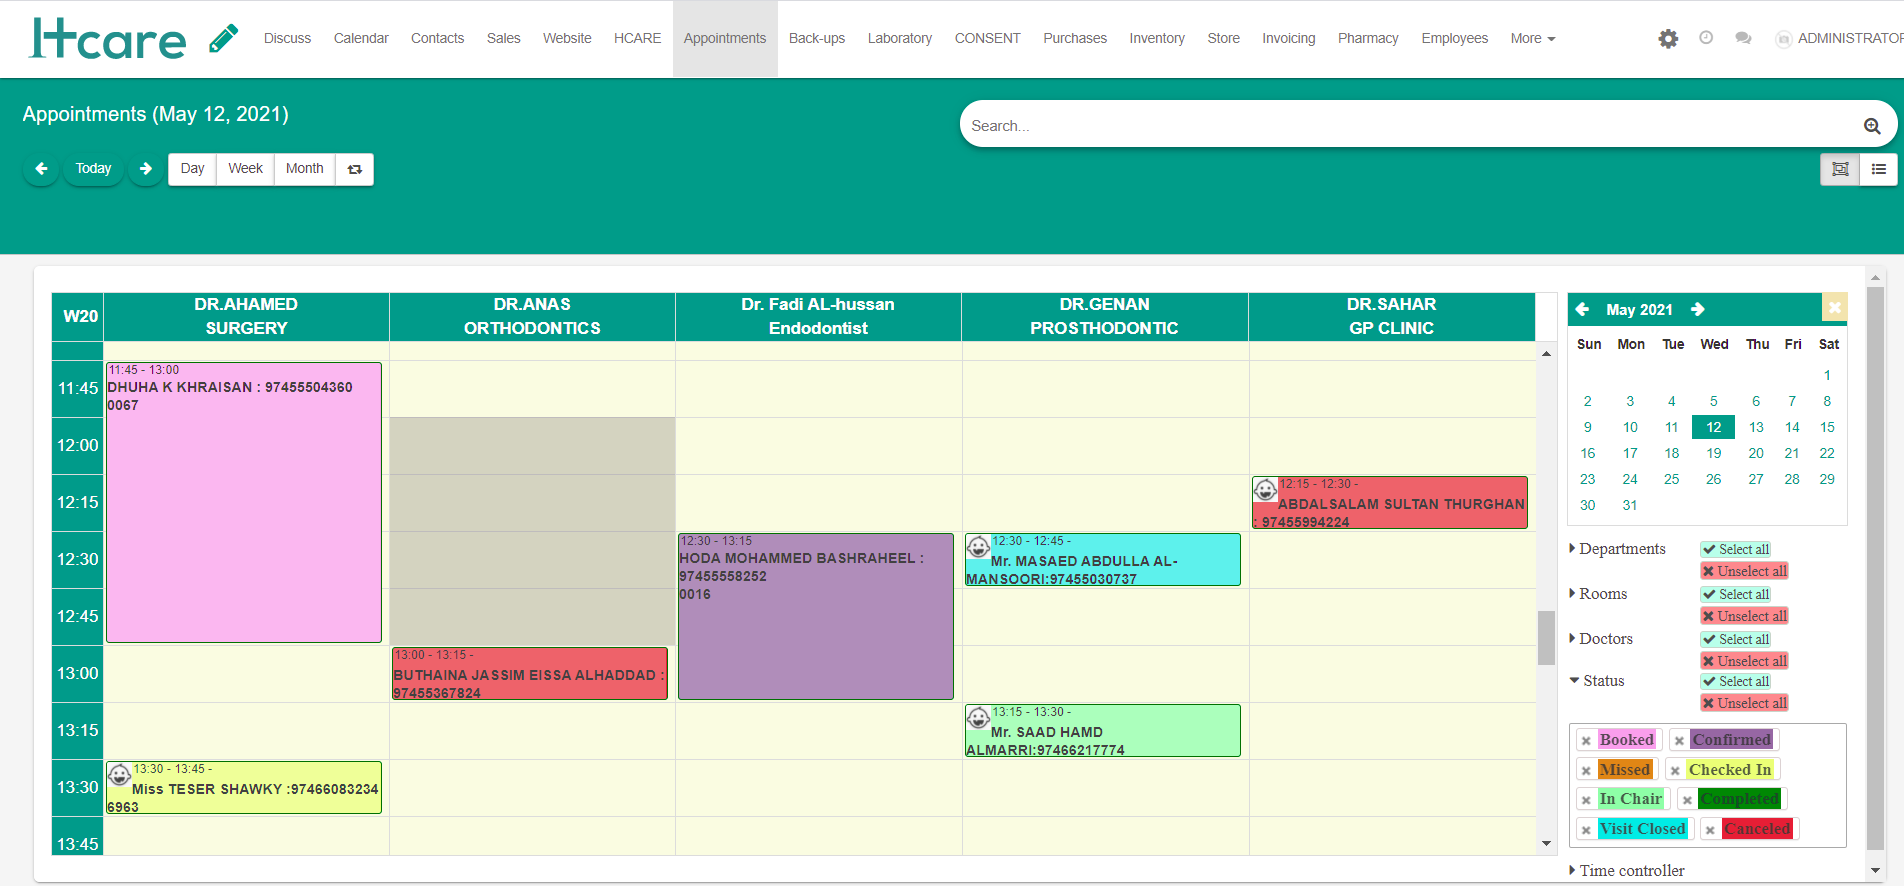Screen dimensions: 1904x886
Task: Remove the In Chair status filter
Action: [1586, 800]
